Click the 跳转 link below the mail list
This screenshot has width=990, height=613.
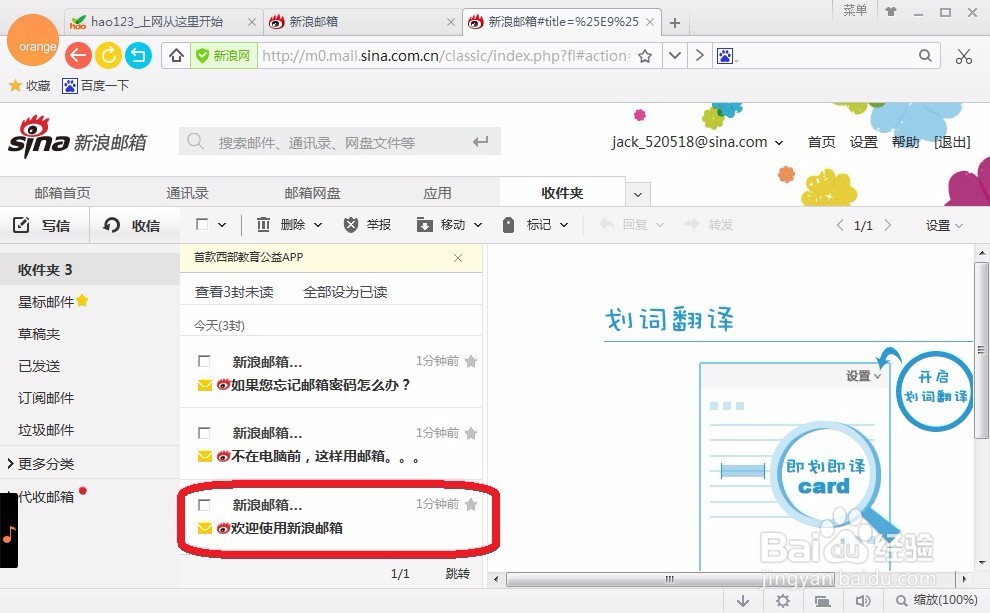pyautogui.click(x=458, y=573)
